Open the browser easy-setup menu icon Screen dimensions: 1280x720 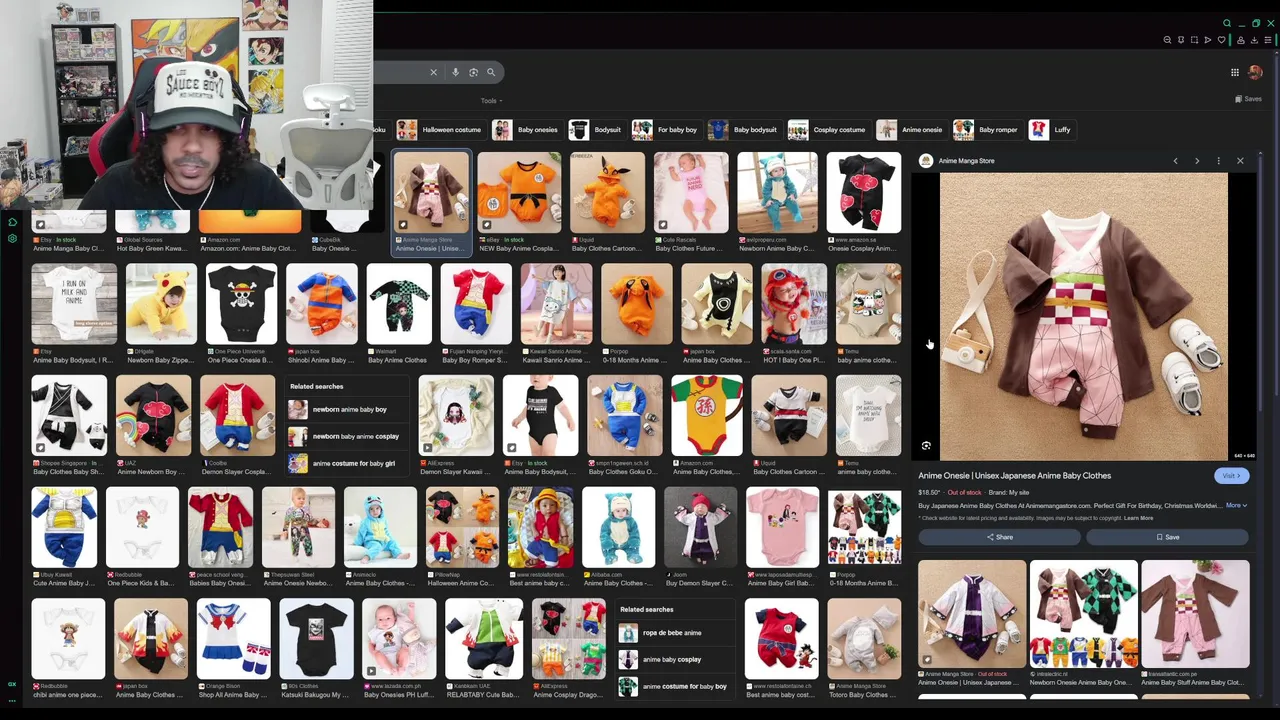point(1268,40)
